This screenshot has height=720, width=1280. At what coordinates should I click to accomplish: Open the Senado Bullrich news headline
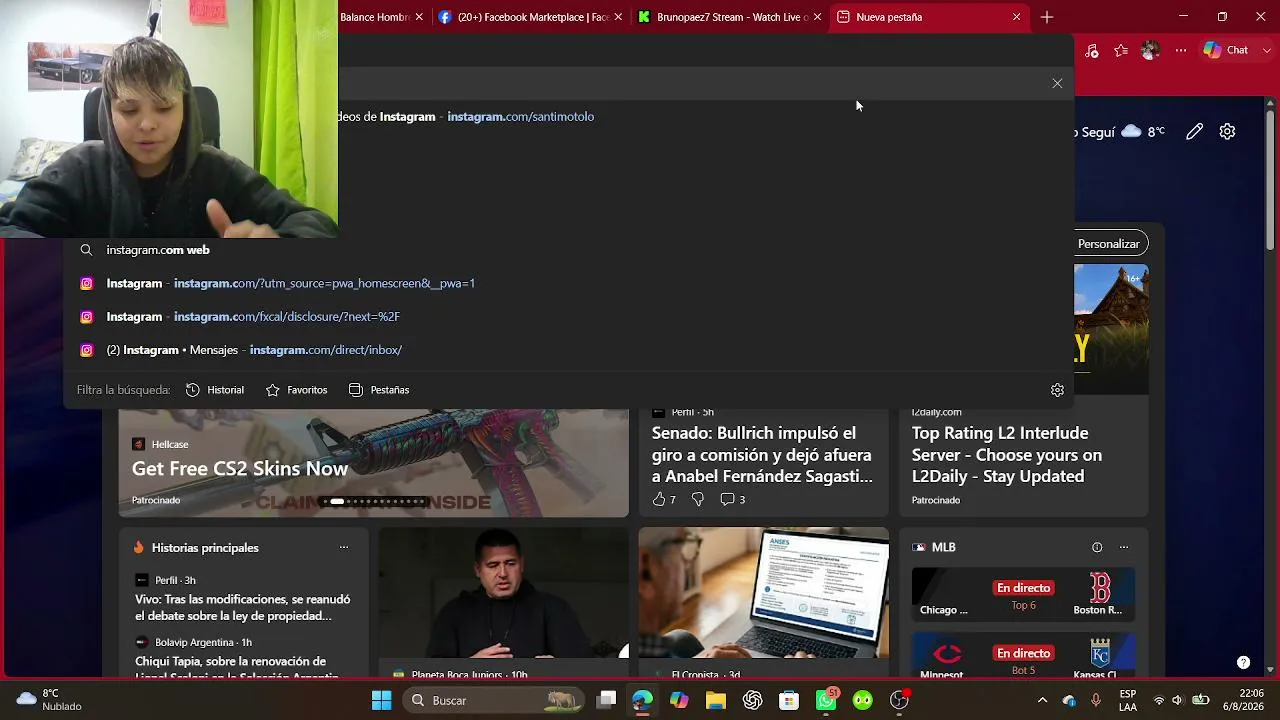tap(762, 455)
